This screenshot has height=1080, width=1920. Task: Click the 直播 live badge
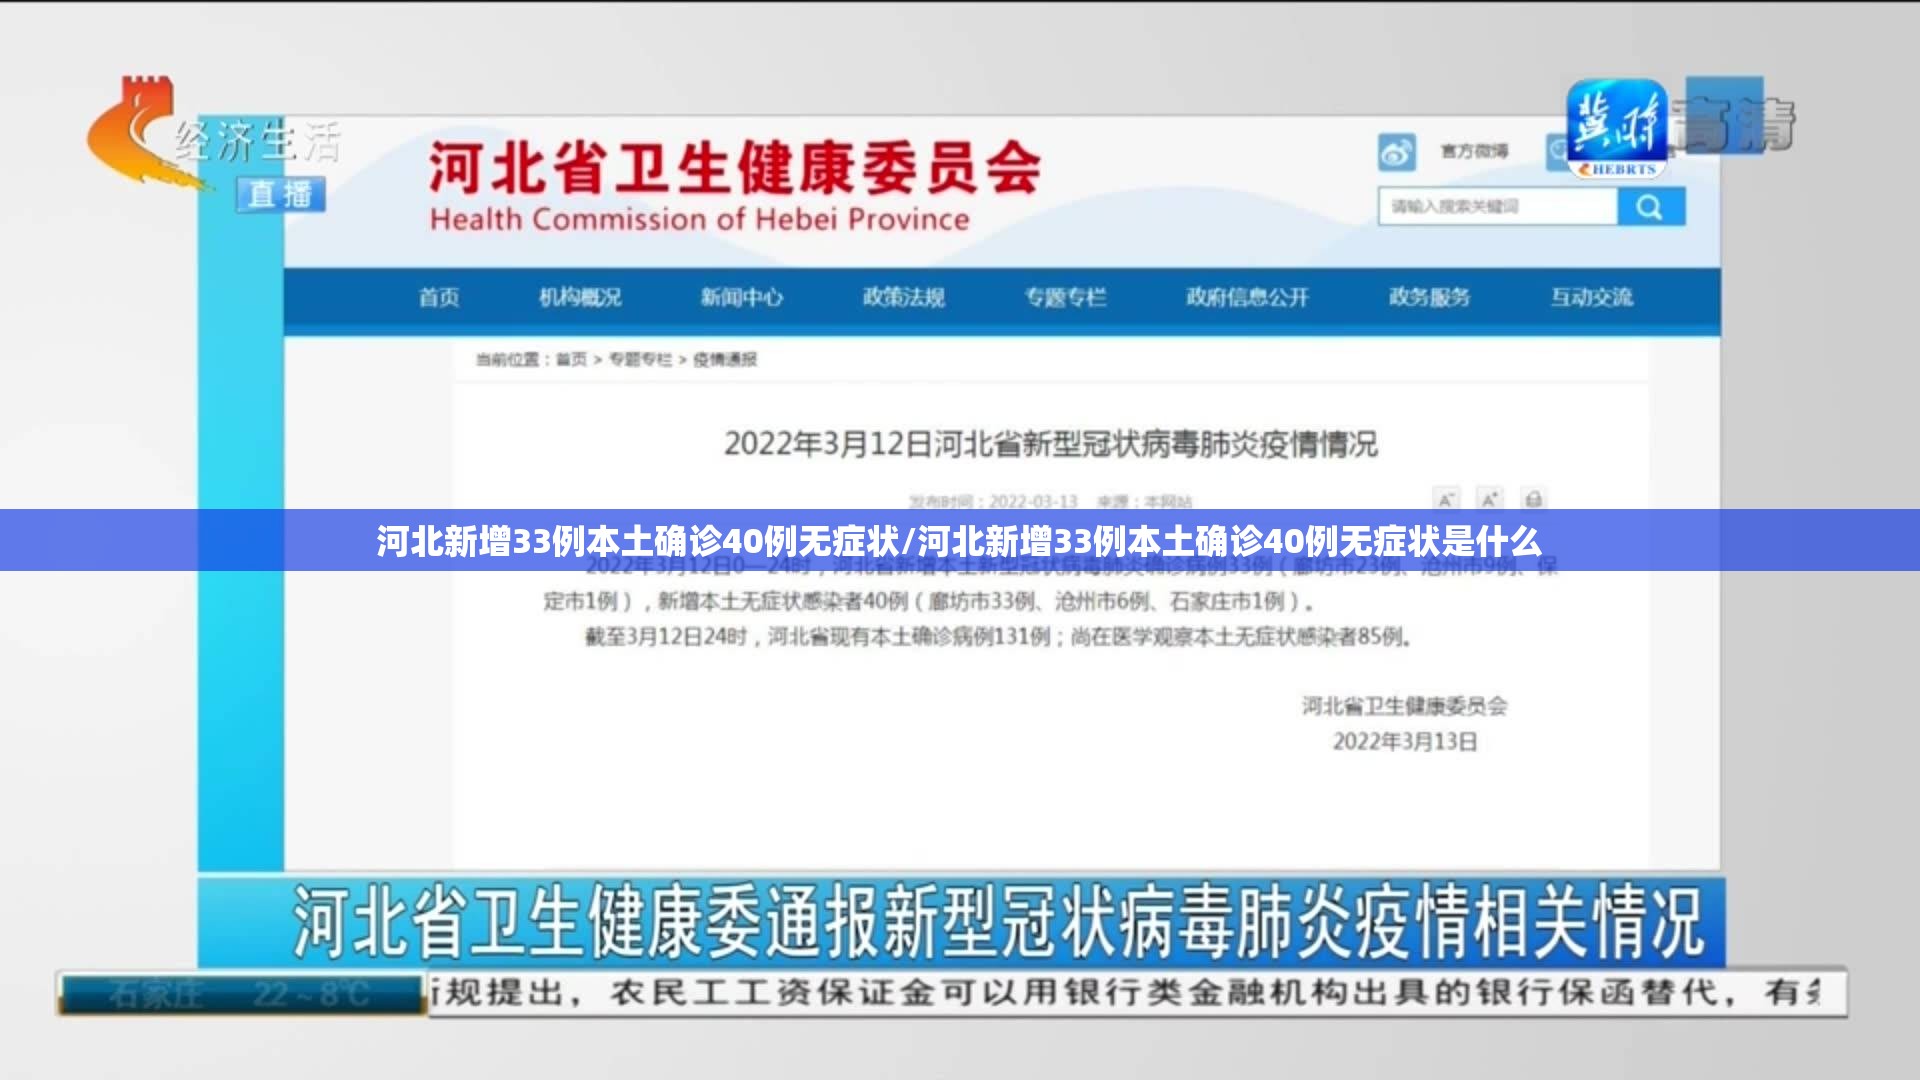point(281,194)
